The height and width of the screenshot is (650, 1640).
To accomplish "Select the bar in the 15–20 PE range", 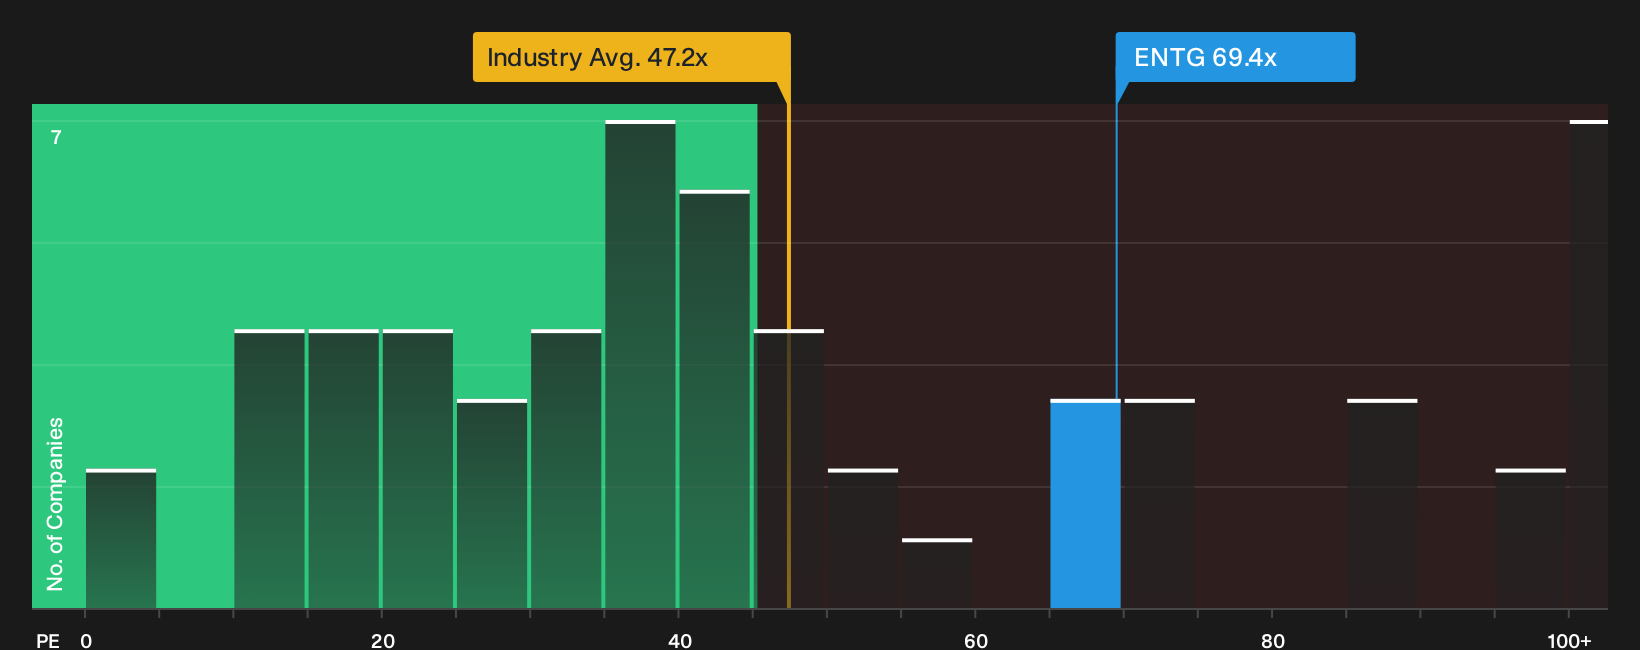I will coord(344,469).
